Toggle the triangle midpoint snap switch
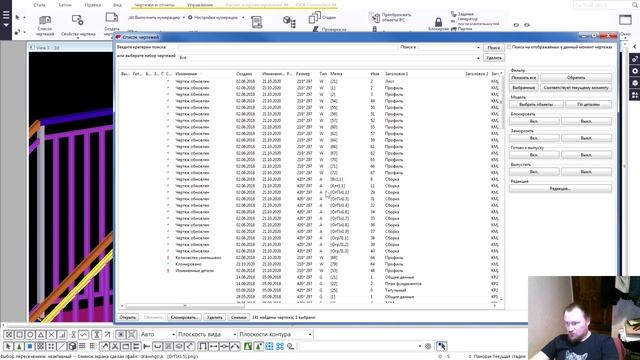Viewport: 640px width, 360px height. (x=41, y=335)
